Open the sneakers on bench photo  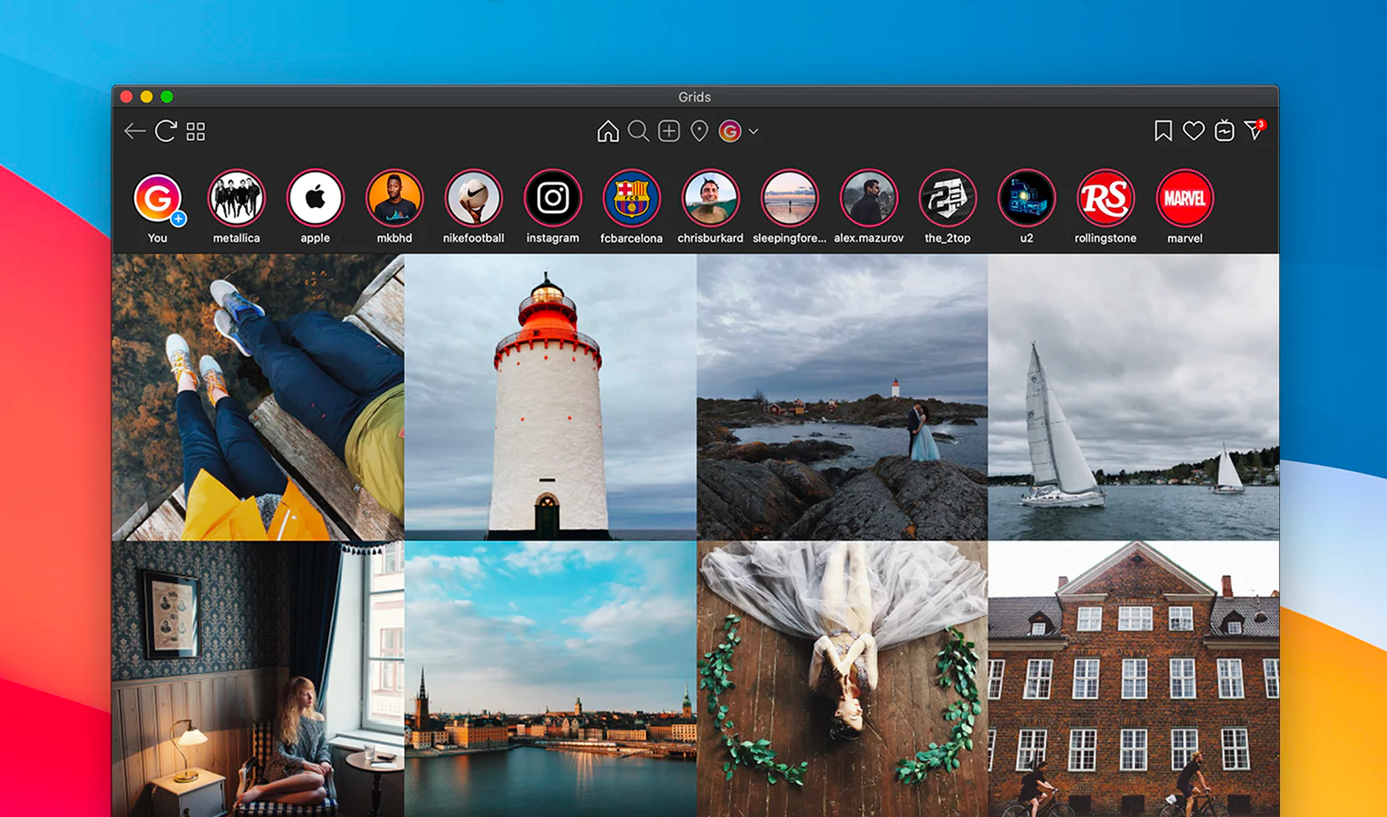[258, 397]
